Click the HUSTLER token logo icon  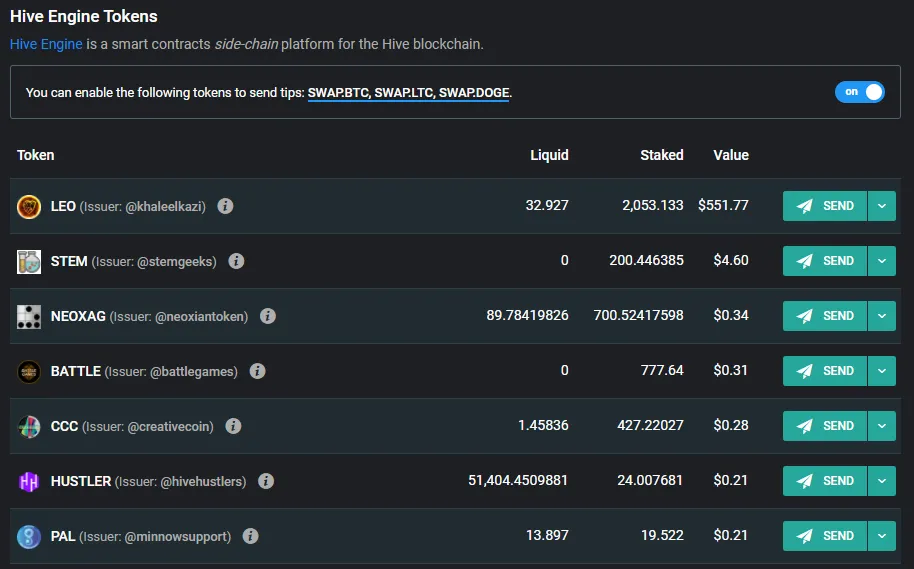(x=29, y=482)
